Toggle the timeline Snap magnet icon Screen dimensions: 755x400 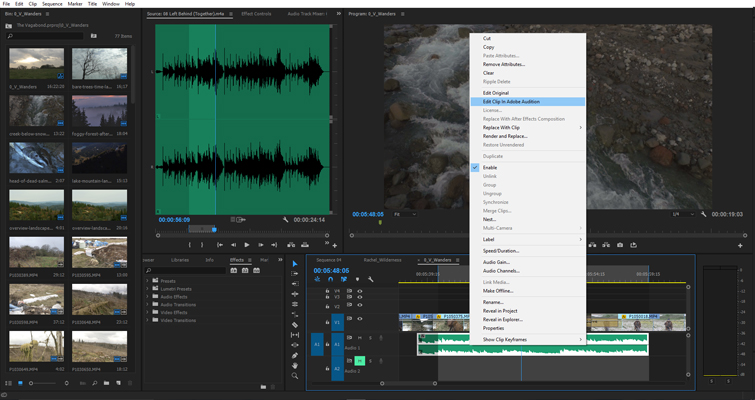331,280
